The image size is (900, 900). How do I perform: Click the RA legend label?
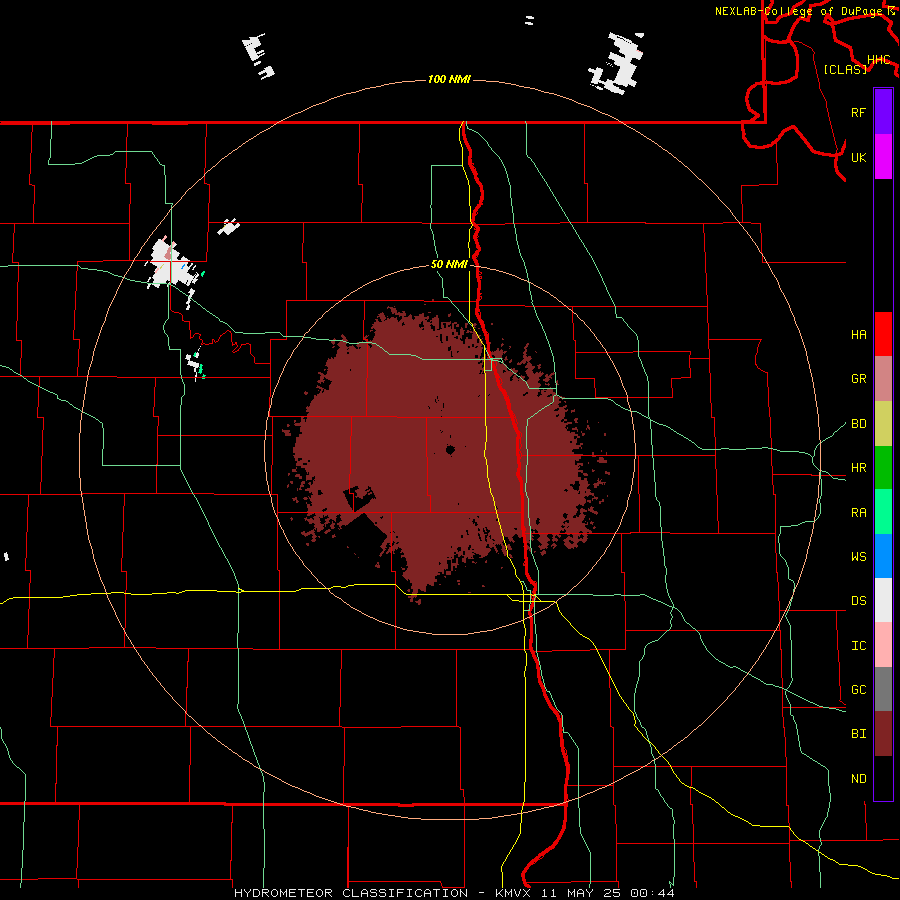858,512
